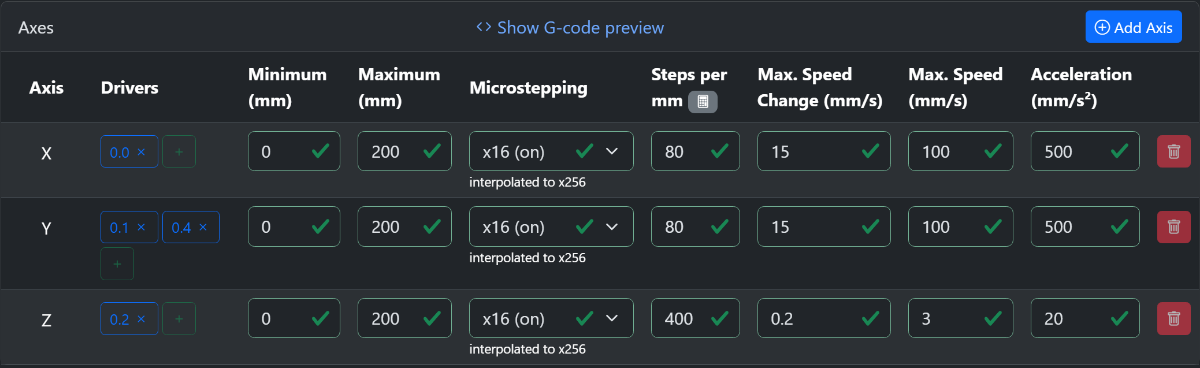Screen dimensions: 1200x368
Task: Show G-code preview
Action: click(x=570, y=27)
